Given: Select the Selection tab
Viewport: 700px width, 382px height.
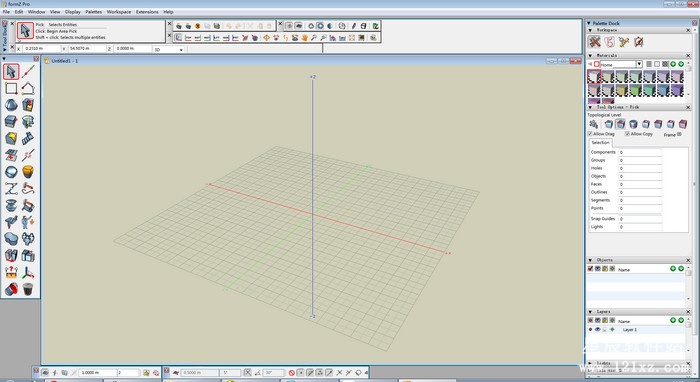Looking at the screenshot, I should click(x=600, y=143).
